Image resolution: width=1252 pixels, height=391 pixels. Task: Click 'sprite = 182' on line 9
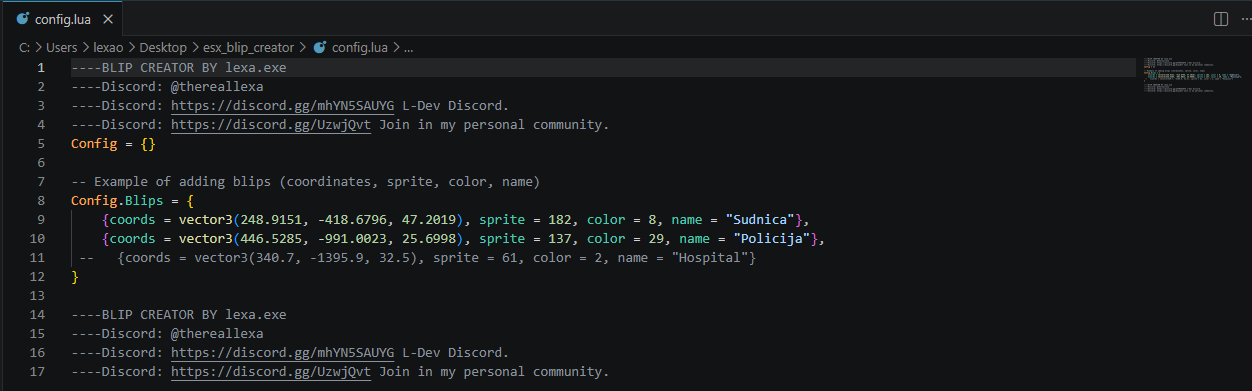point(525,220)
